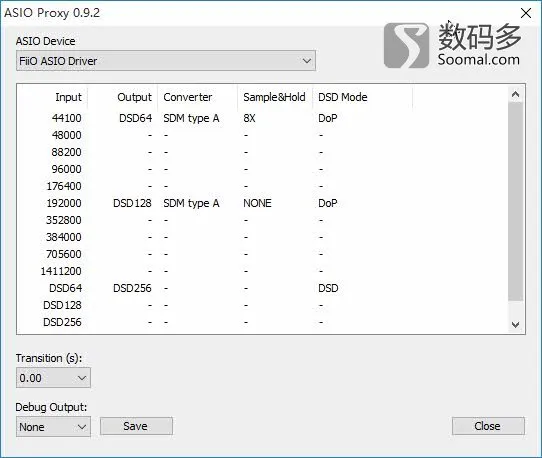The height and width of the screenshot is (458, 542).
Task: Open the ASIO Device dropdown
Action: coord(166,61)
